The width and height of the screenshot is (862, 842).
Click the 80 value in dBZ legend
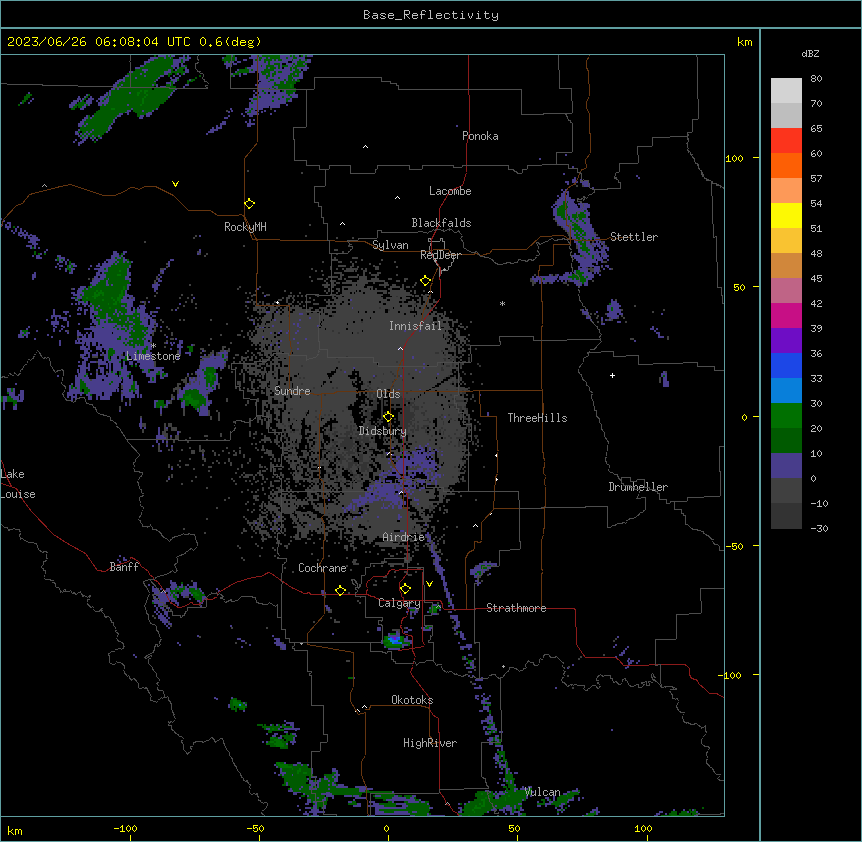point(816,79)
